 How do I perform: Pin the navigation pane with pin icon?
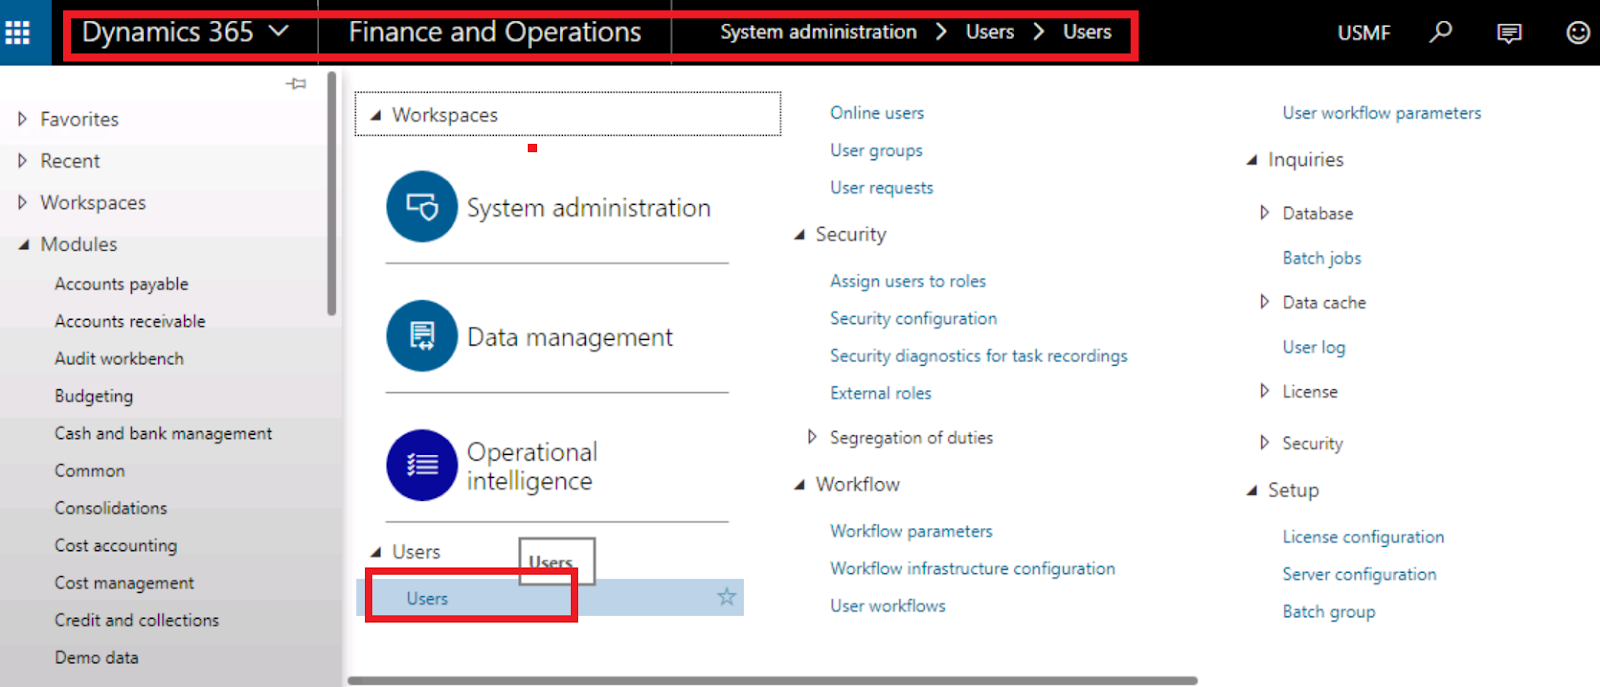coord(296,84)
